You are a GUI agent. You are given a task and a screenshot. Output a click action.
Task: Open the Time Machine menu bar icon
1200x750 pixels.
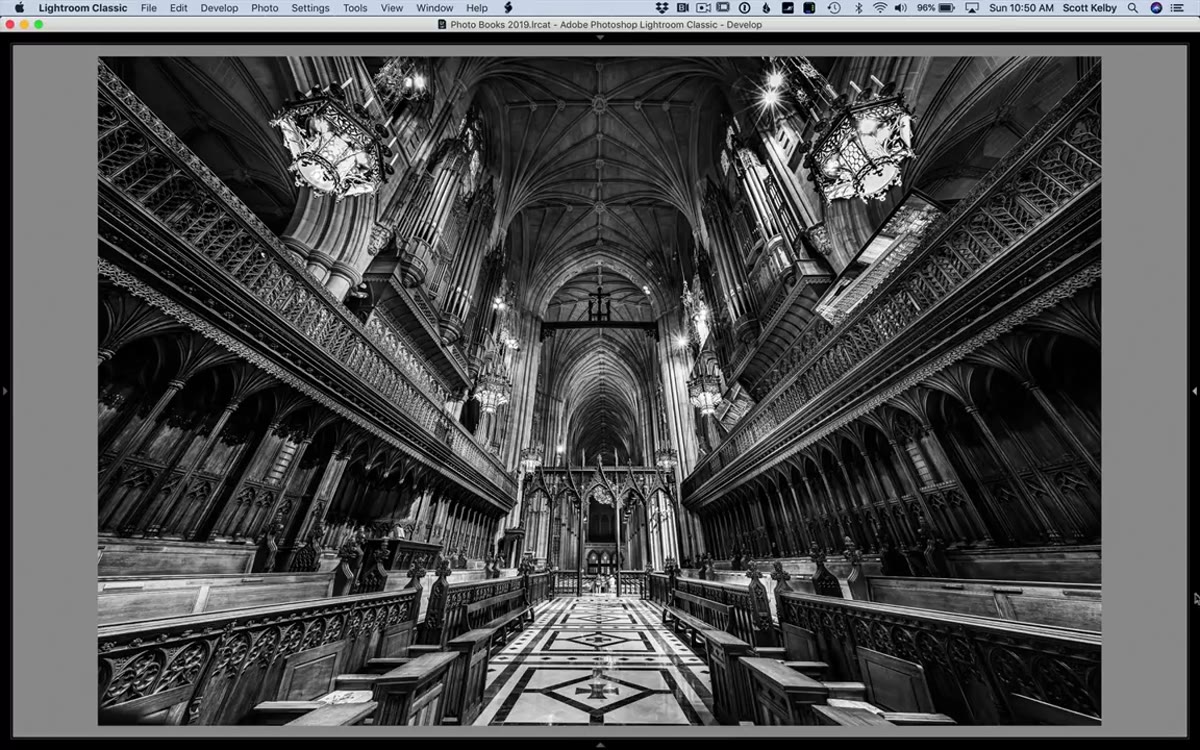point(834,8)
